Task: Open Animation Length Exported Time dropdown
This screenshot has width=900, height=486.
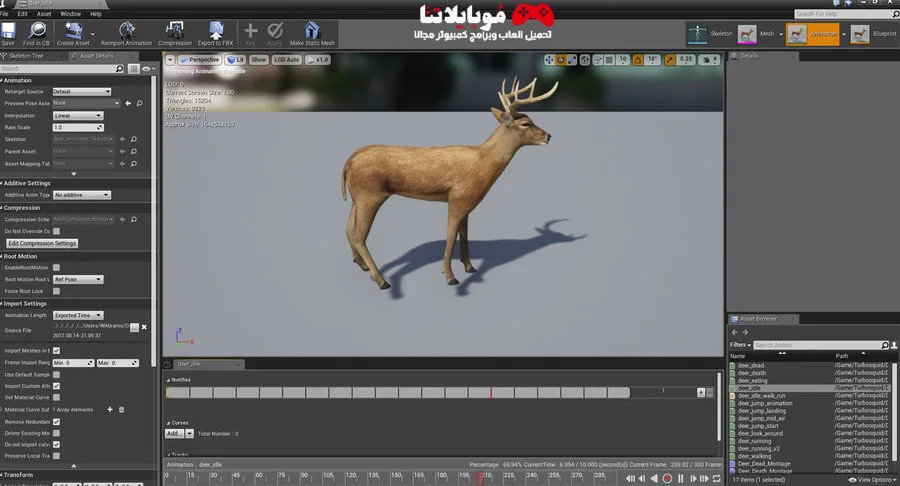Action: 78,315
